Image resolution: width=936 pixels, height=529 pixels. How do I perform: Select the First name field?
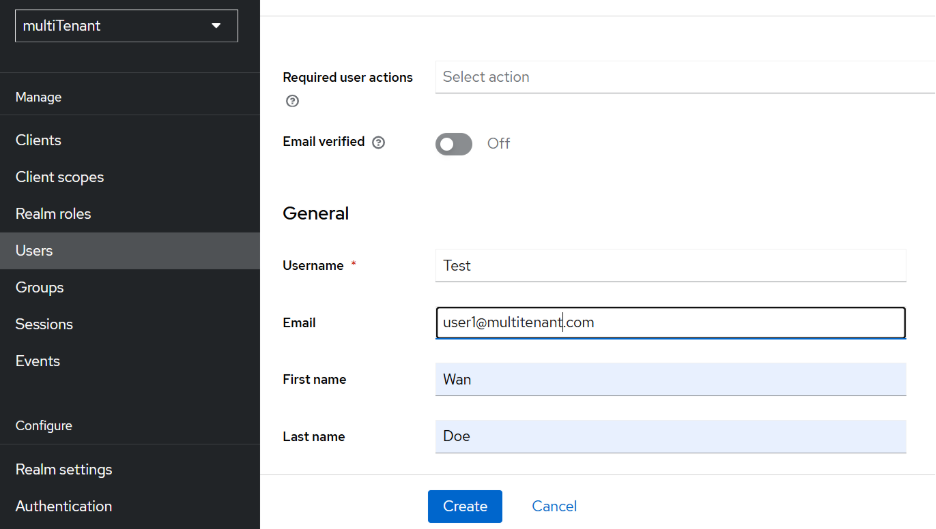pyautogui.click(x=670, y=380)
